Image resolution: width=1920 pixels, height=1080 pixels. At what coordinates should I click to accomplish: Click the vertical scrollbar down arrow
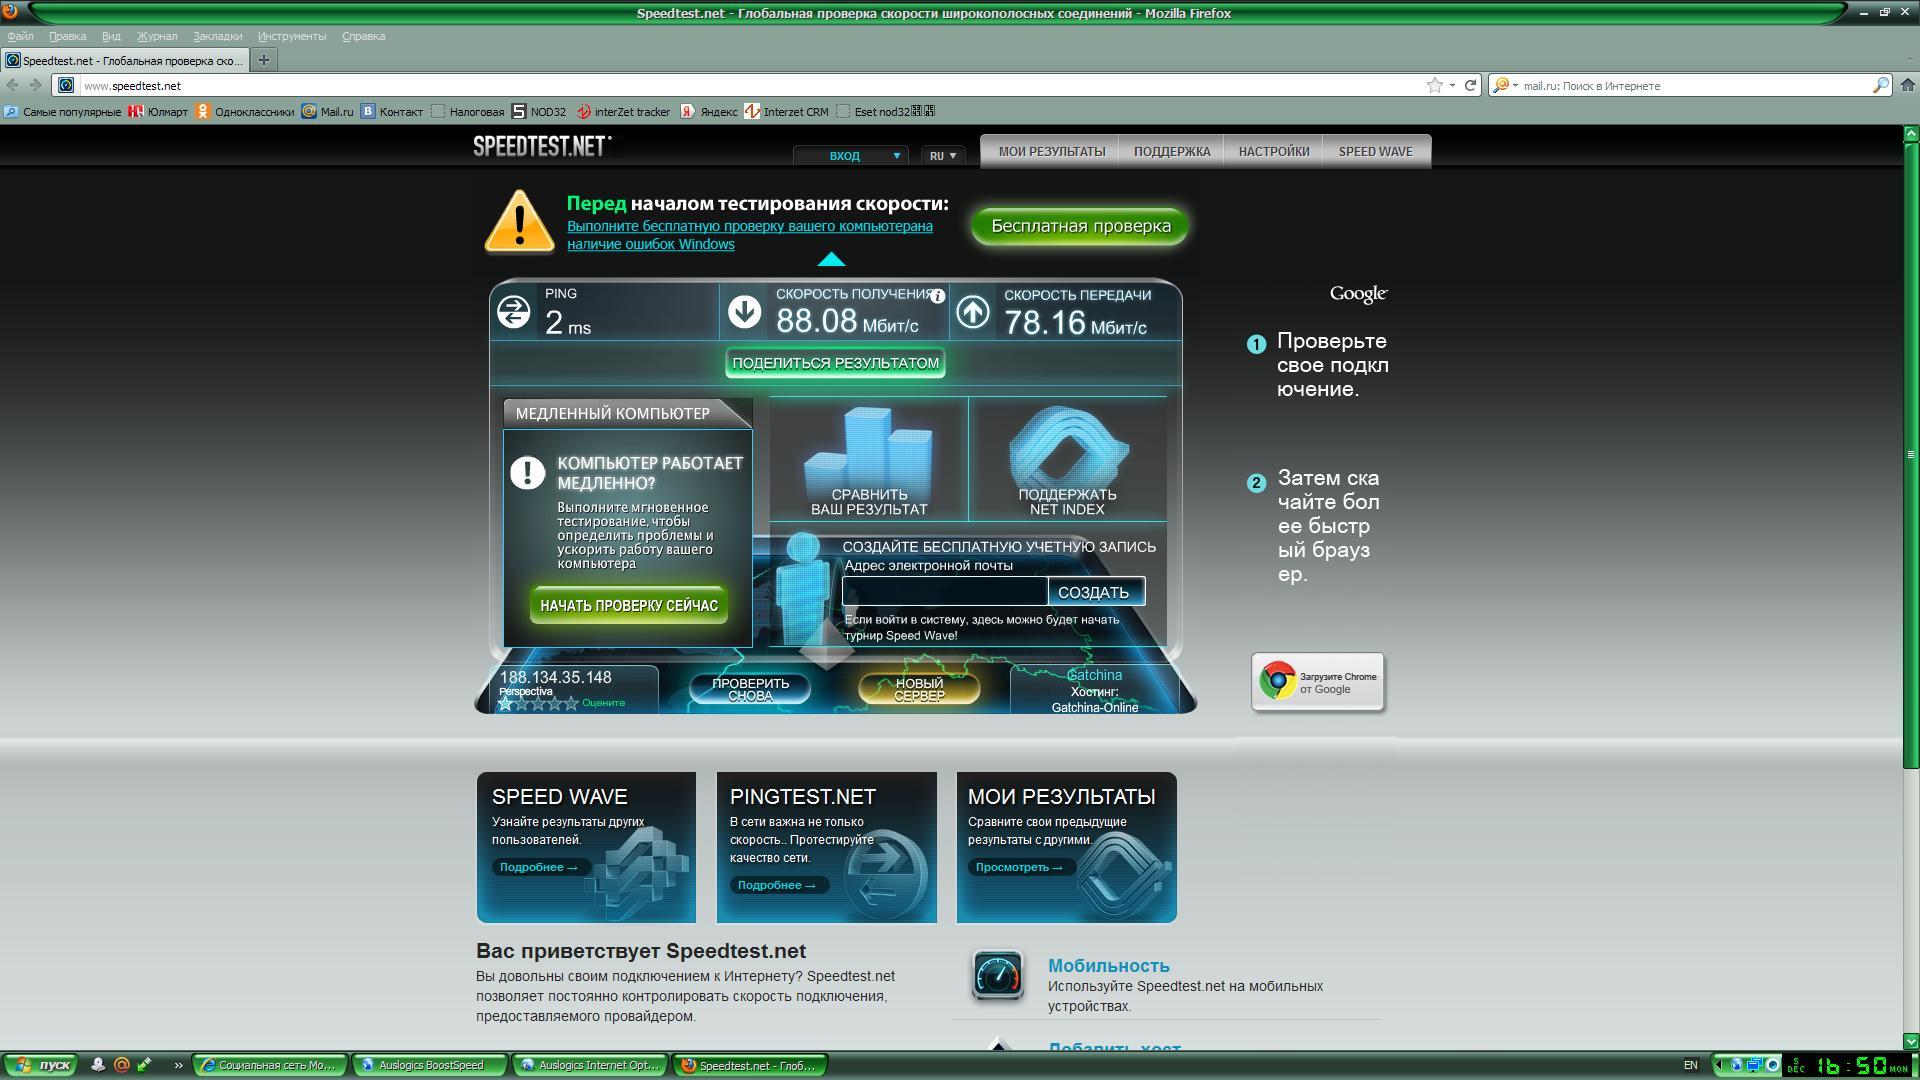(1910, 1042)
